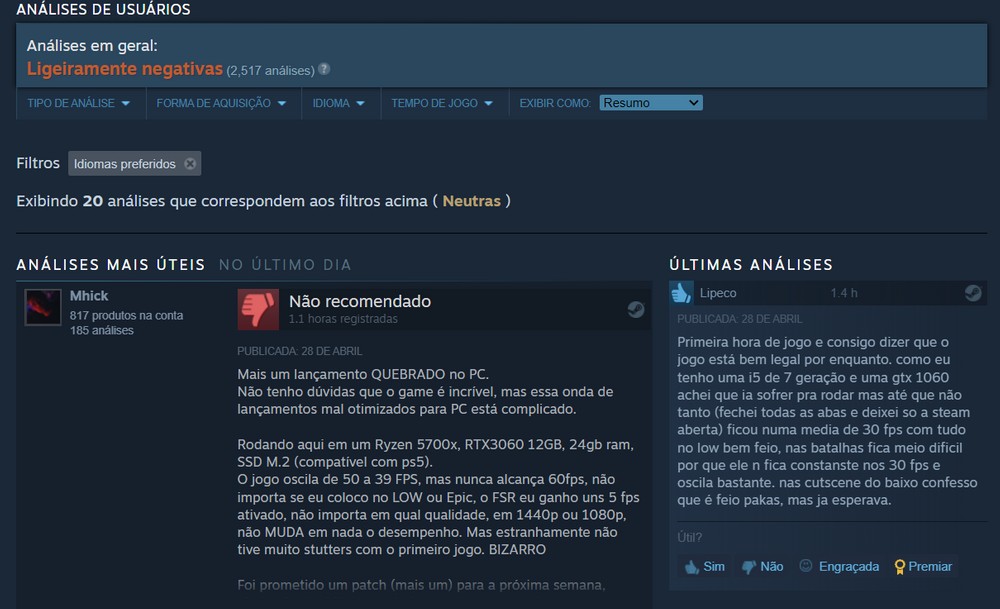1000x609 pixels.
Task: Click the Ligeiramente negativas rating summary
Action: (125, 69)
